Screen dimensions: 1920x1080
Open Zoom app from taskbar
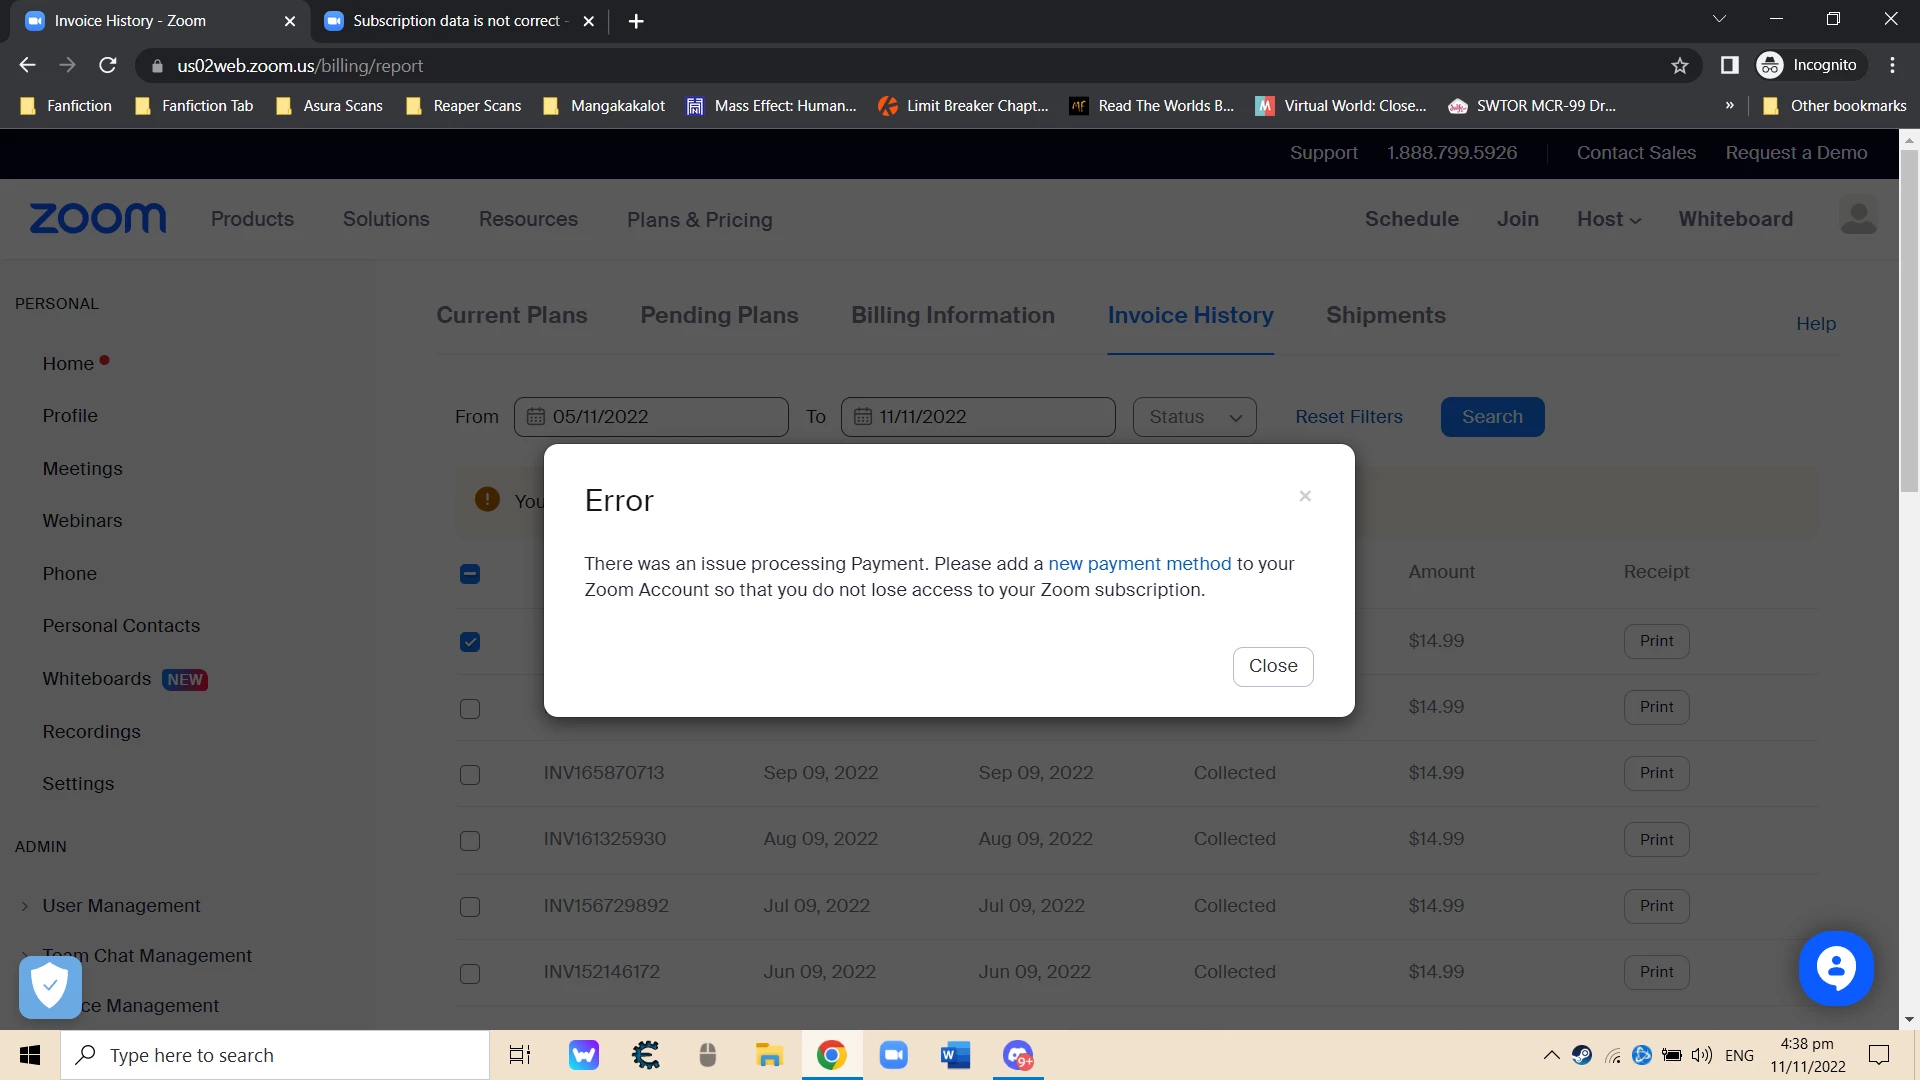click(x=893, y=1055)
